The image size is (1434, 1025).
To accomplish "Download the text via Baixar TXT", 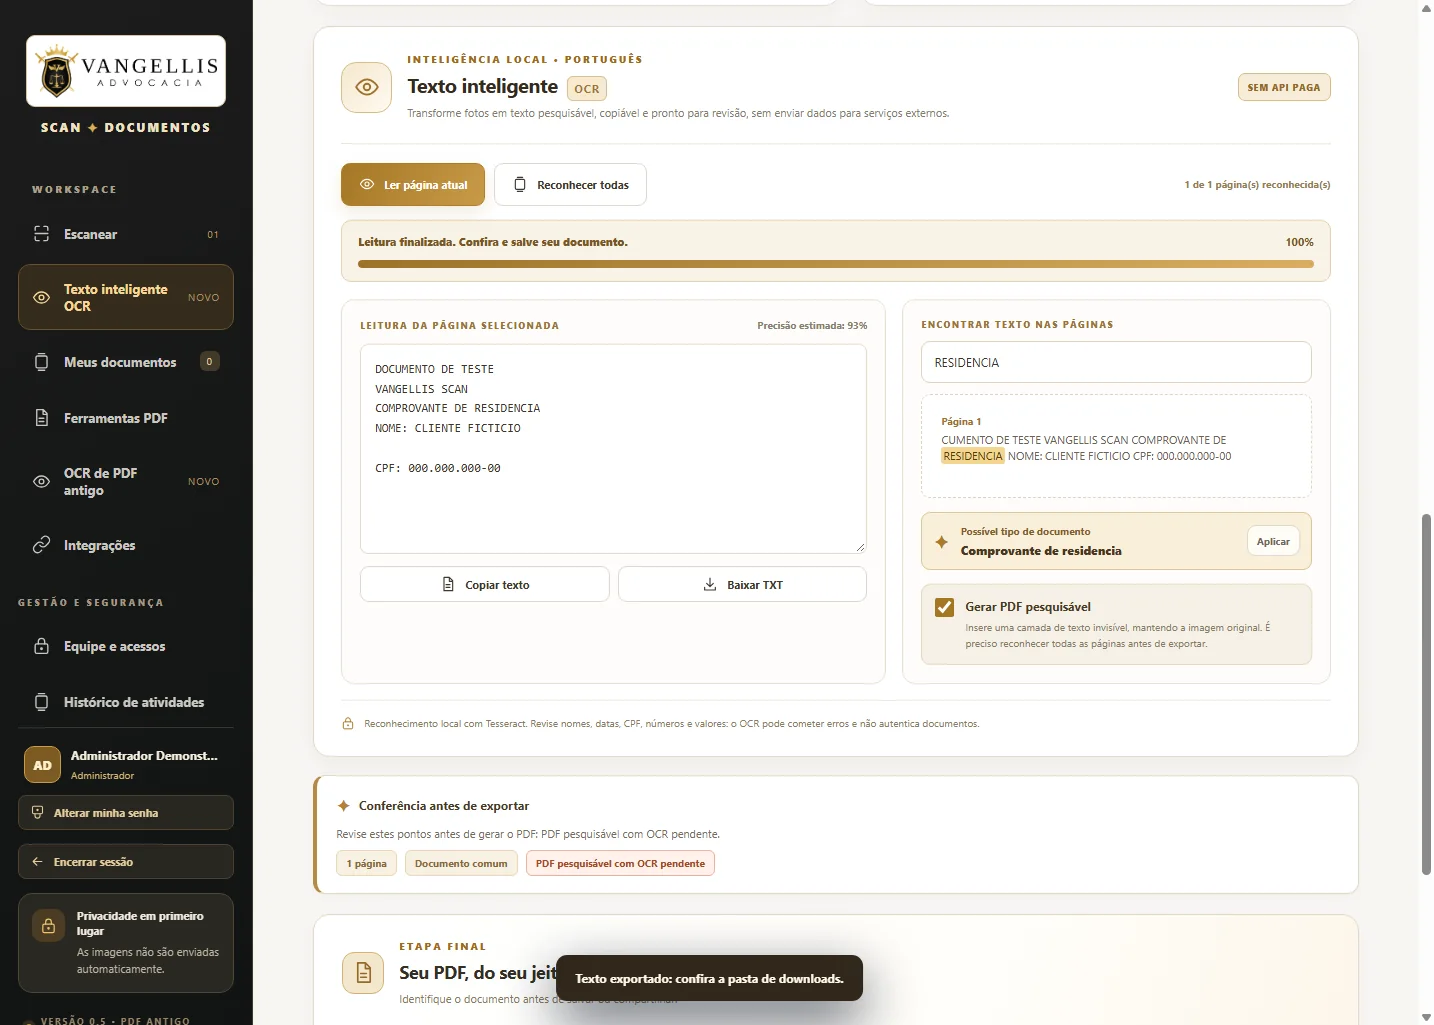I will (x=742, y=585).
